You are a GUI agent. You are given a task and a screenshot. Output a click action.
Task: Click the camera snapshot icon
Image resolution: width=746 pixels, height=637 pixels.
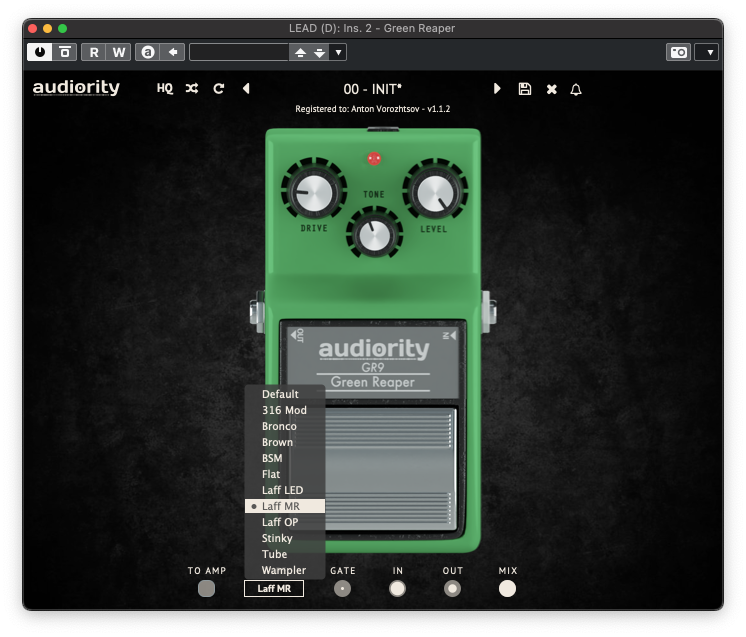[678, 52]
